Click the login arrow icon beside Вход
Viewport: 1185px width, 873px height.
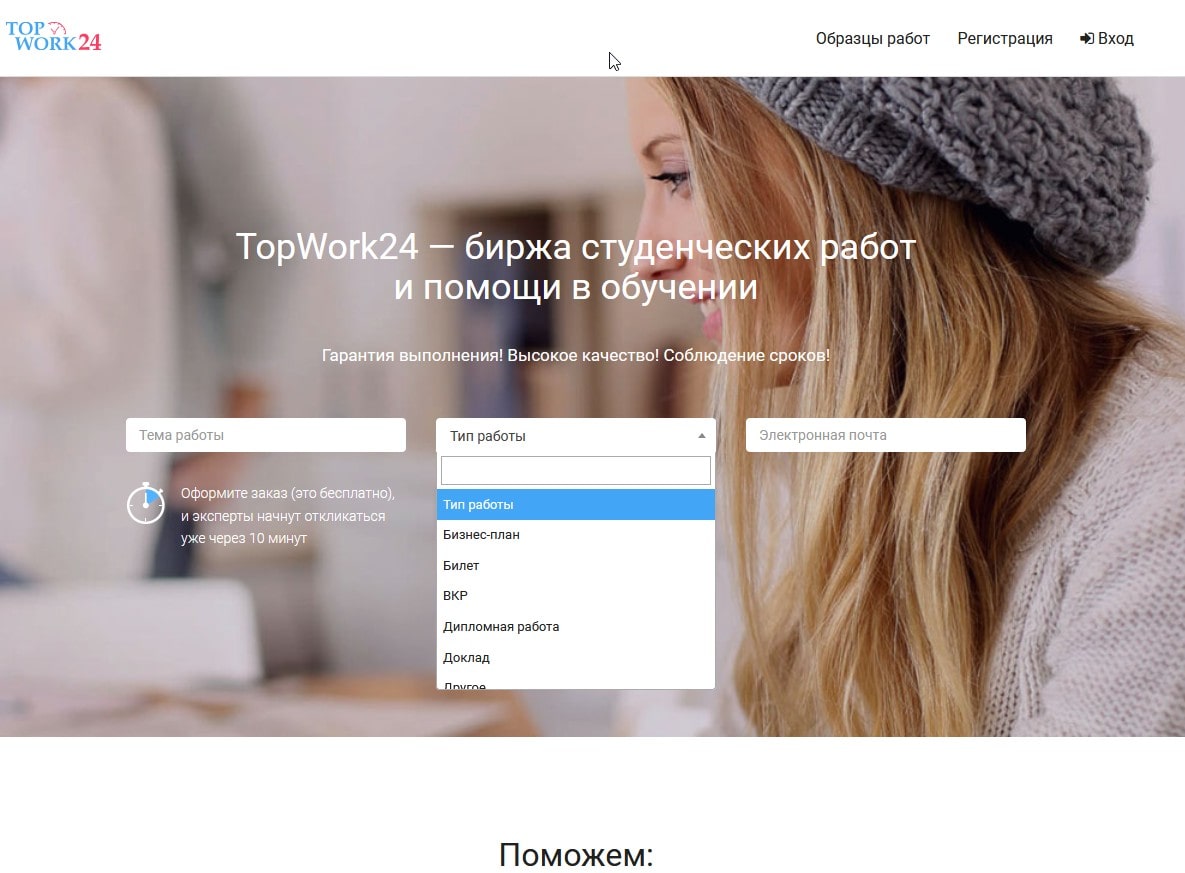[1087, 39]
